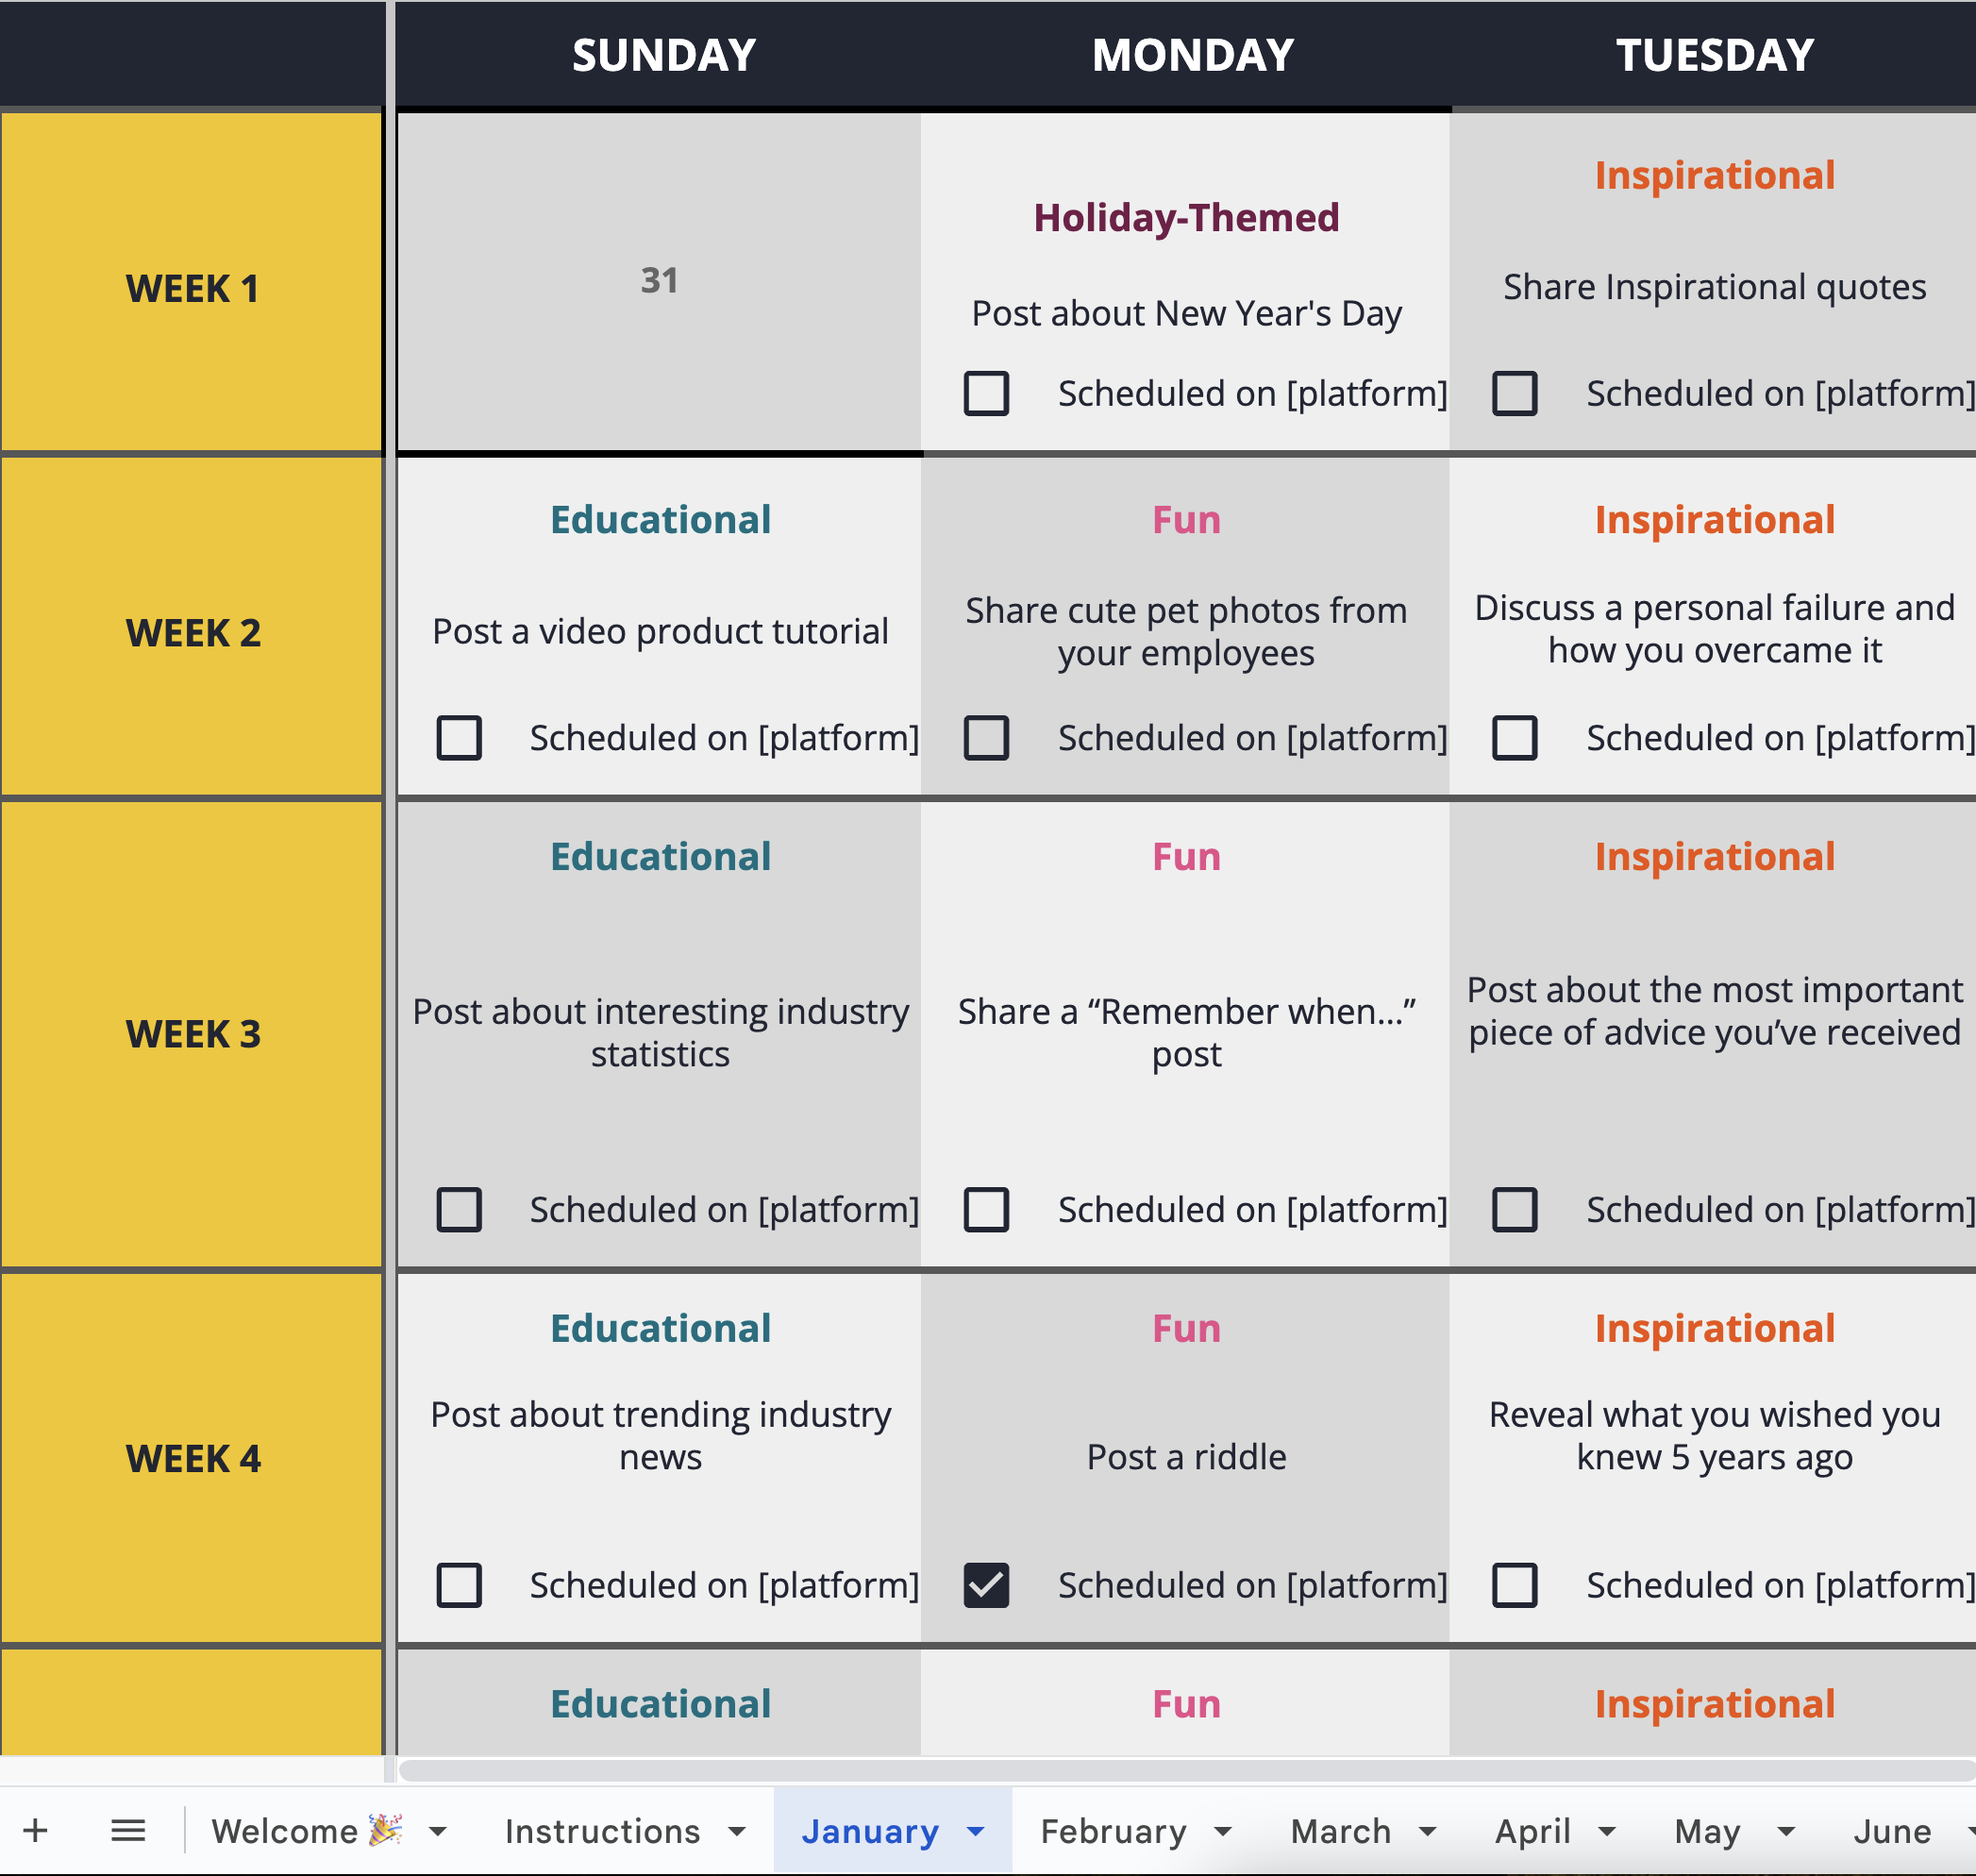Switch to the March sheet tab
The height and width of the screenshot is (1876, 1976).
click(1340, 1831)
